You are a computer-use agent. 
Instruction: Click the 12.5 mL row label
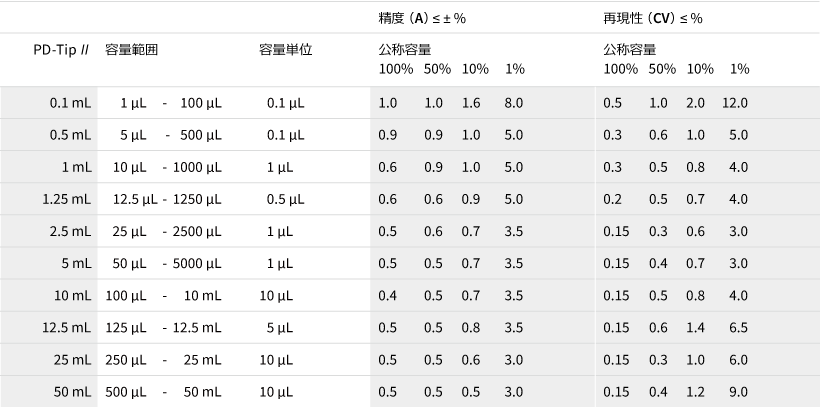pyautogui.click(x=66, y=328)
